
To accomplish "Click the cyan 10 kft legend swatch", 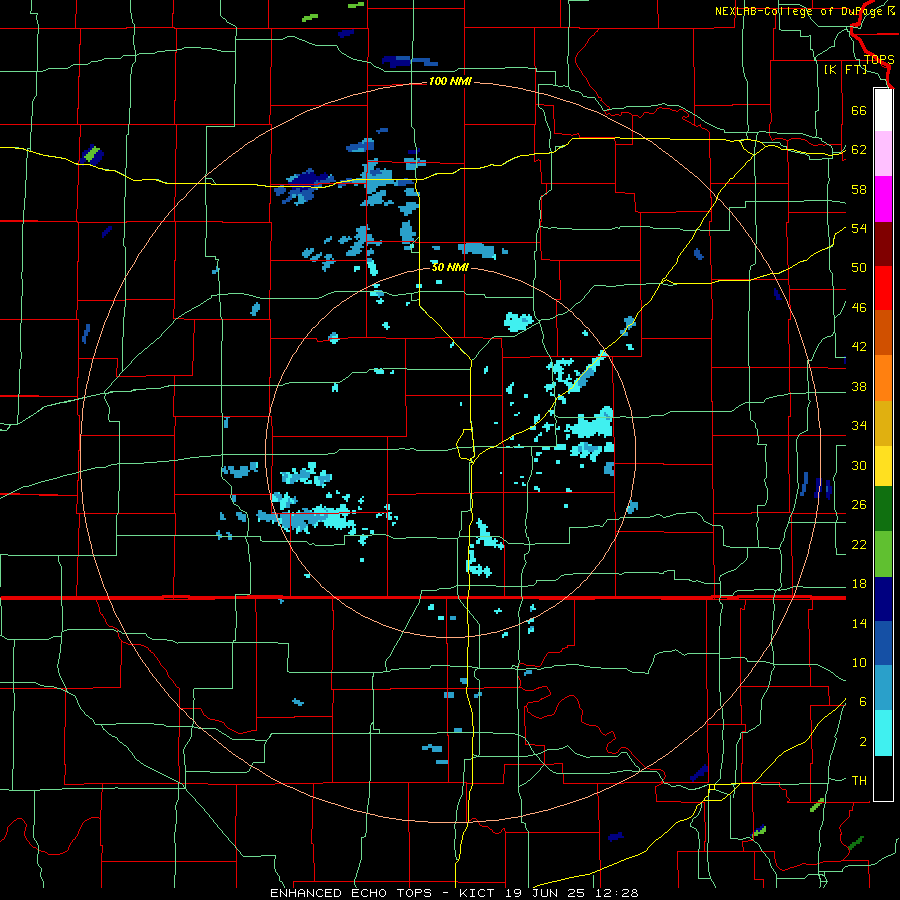I will click(883, 733).
